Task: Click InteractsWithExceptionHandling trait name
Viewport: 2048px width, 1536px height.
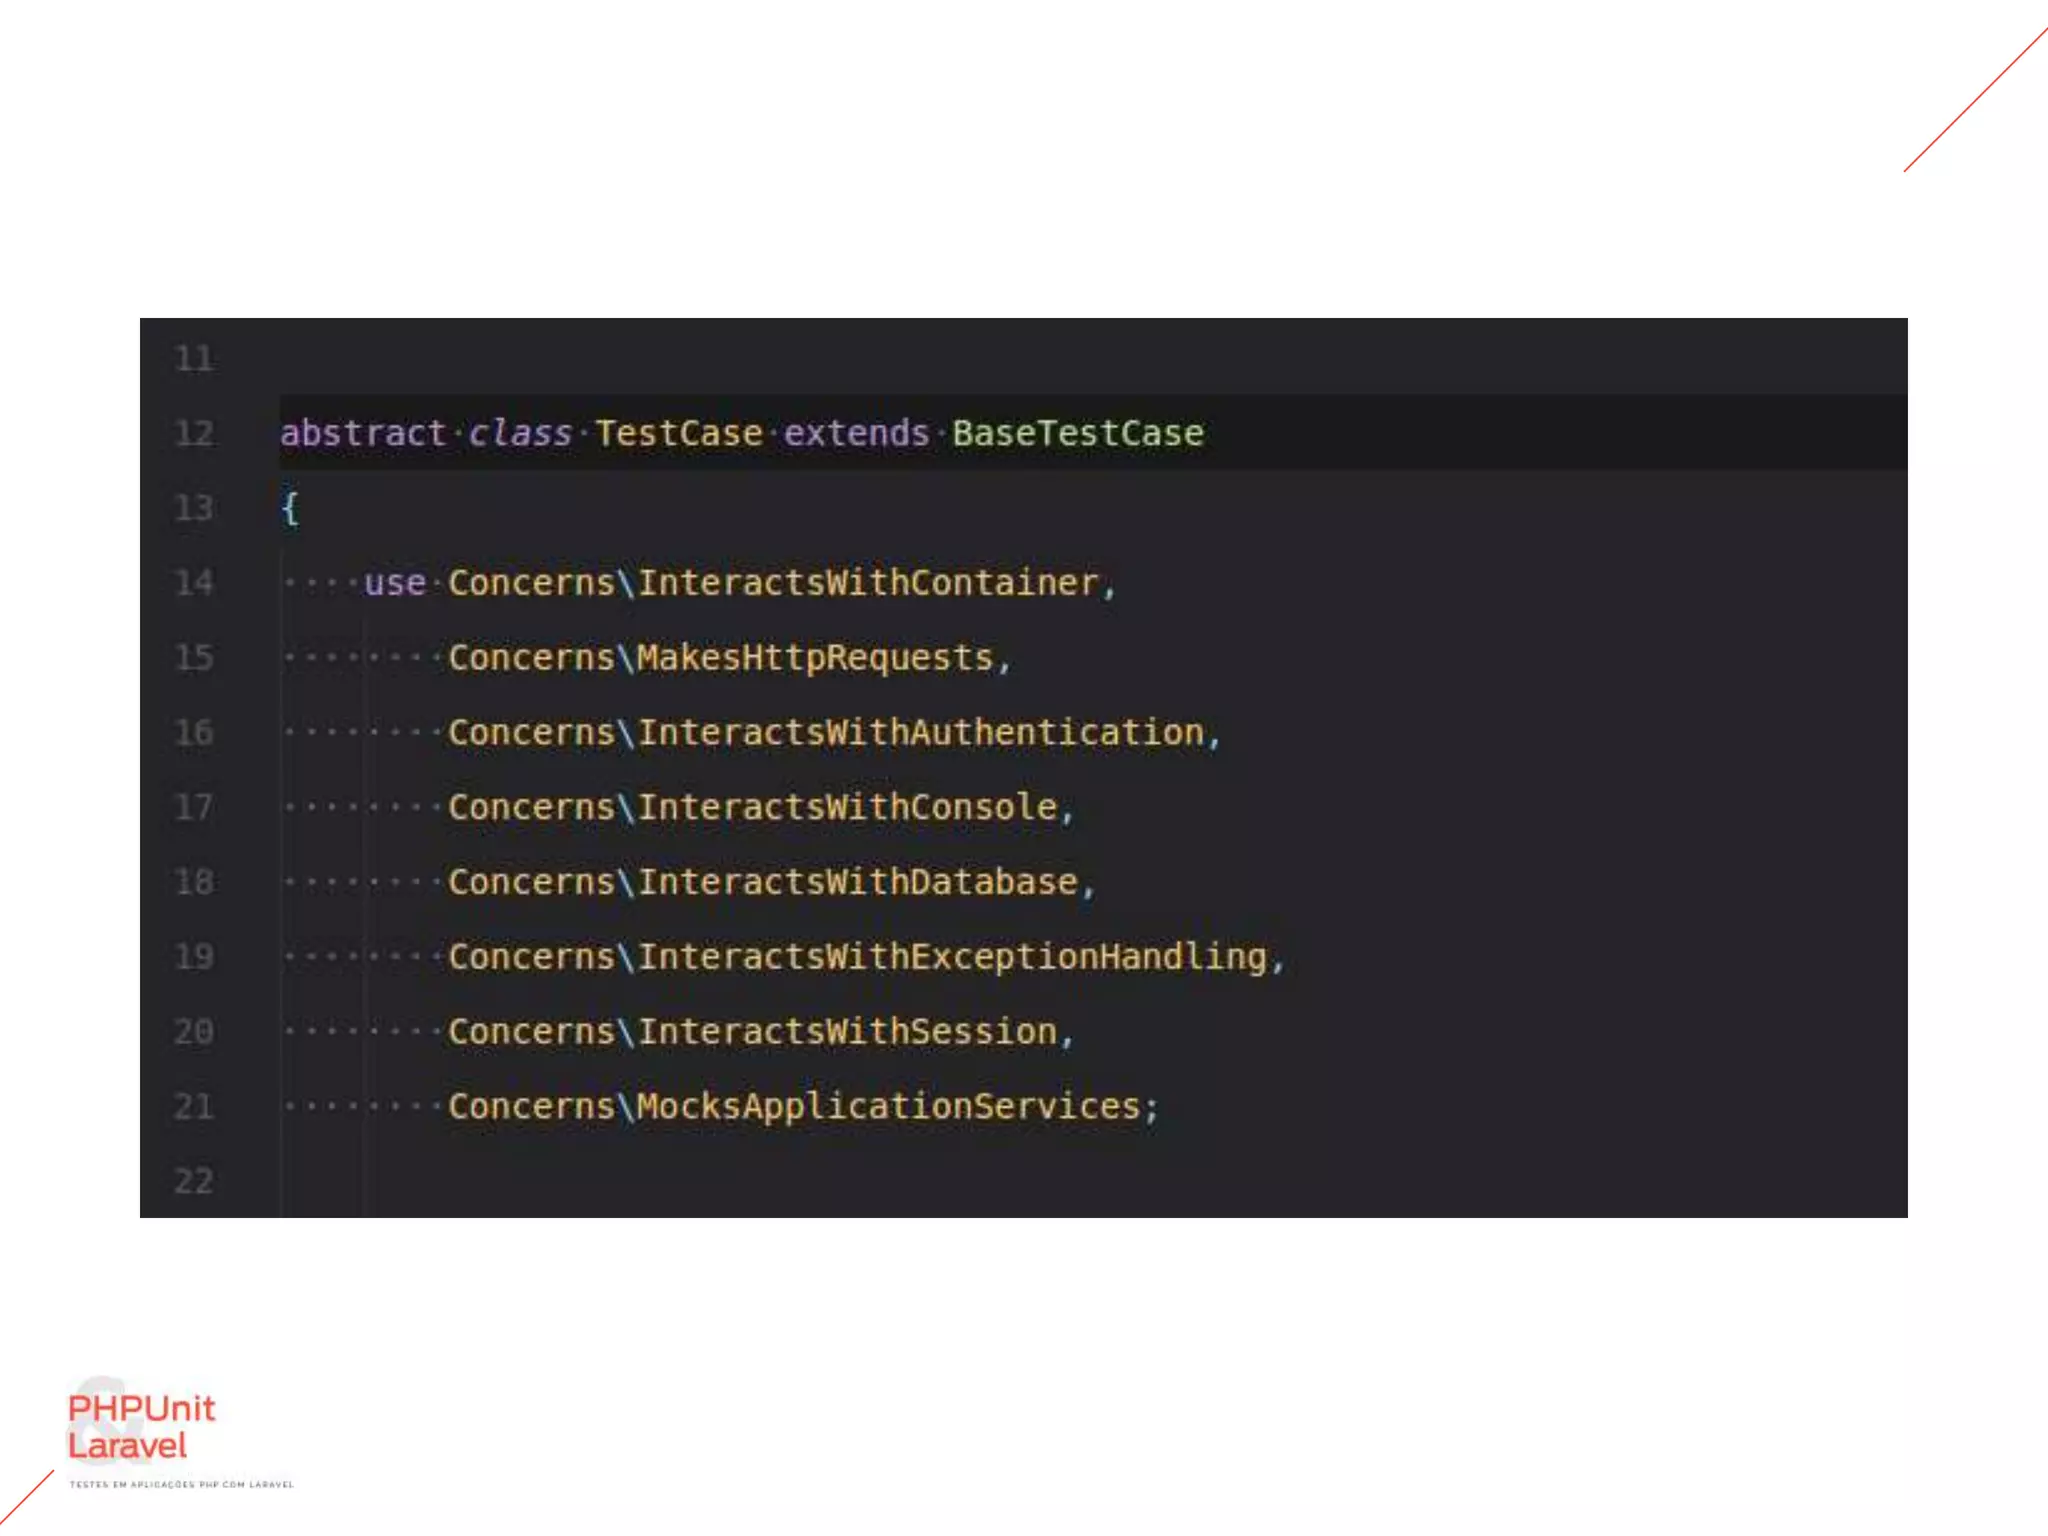Action: pyautogui.click(x=952, y=957)
